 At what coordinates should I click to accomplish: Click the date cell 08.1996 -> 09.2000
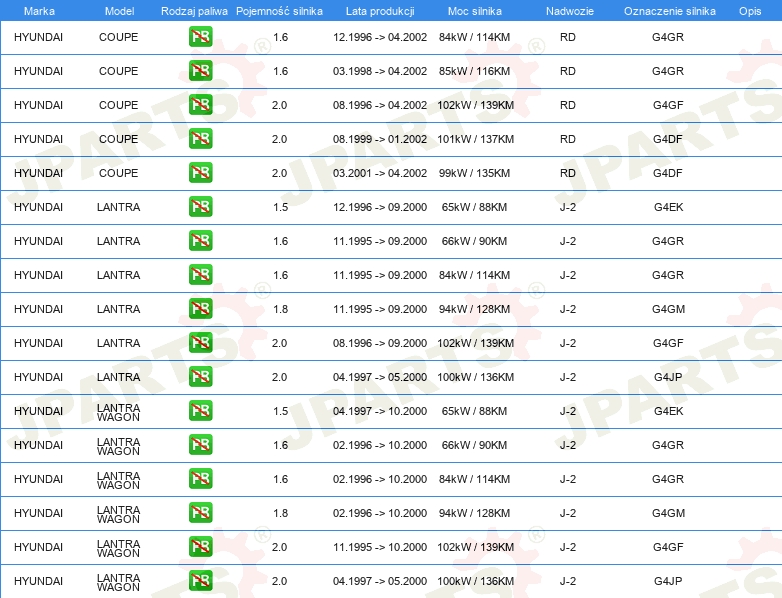tap(380, 343)
